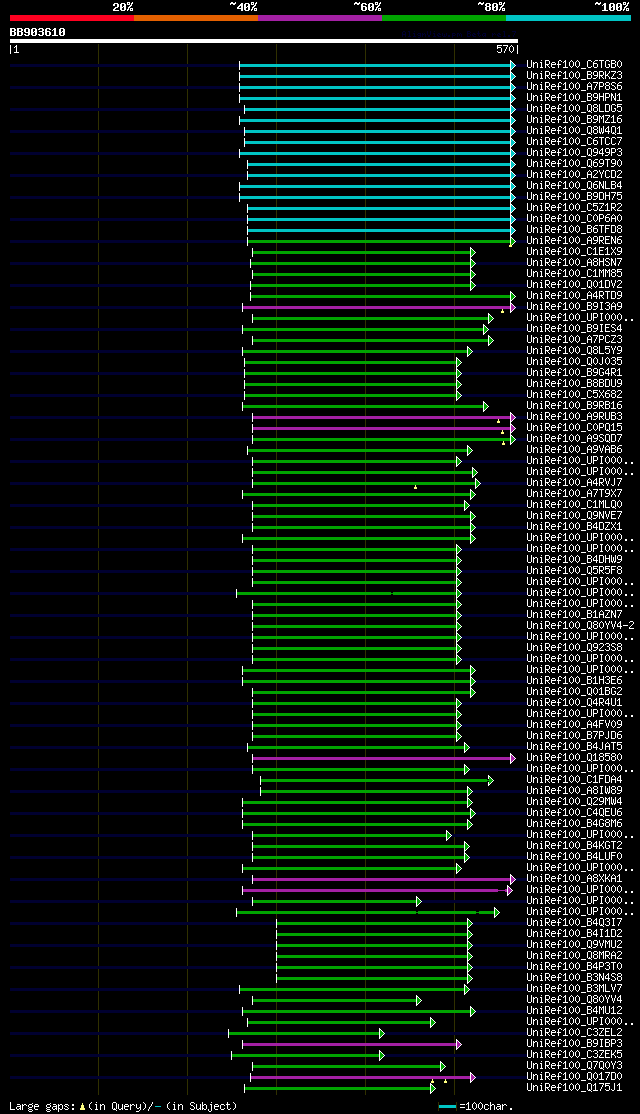
Task: Click the UniRef100_Q80YV4 hit label
Action: click(575, 1000)
